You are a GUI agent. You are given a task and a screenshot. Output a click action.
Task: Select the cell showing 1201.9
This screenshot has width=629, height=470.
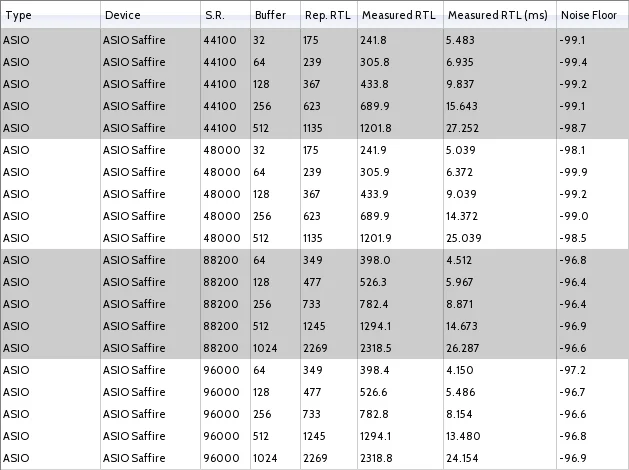379,238
